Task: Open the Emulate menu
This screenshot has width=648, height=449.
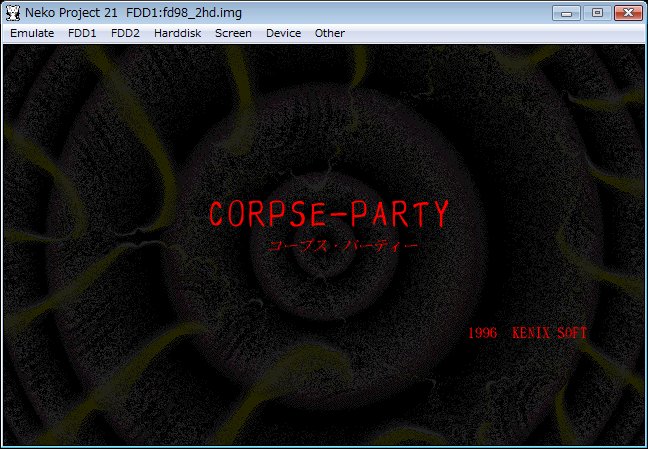Action: pos(32,33)
